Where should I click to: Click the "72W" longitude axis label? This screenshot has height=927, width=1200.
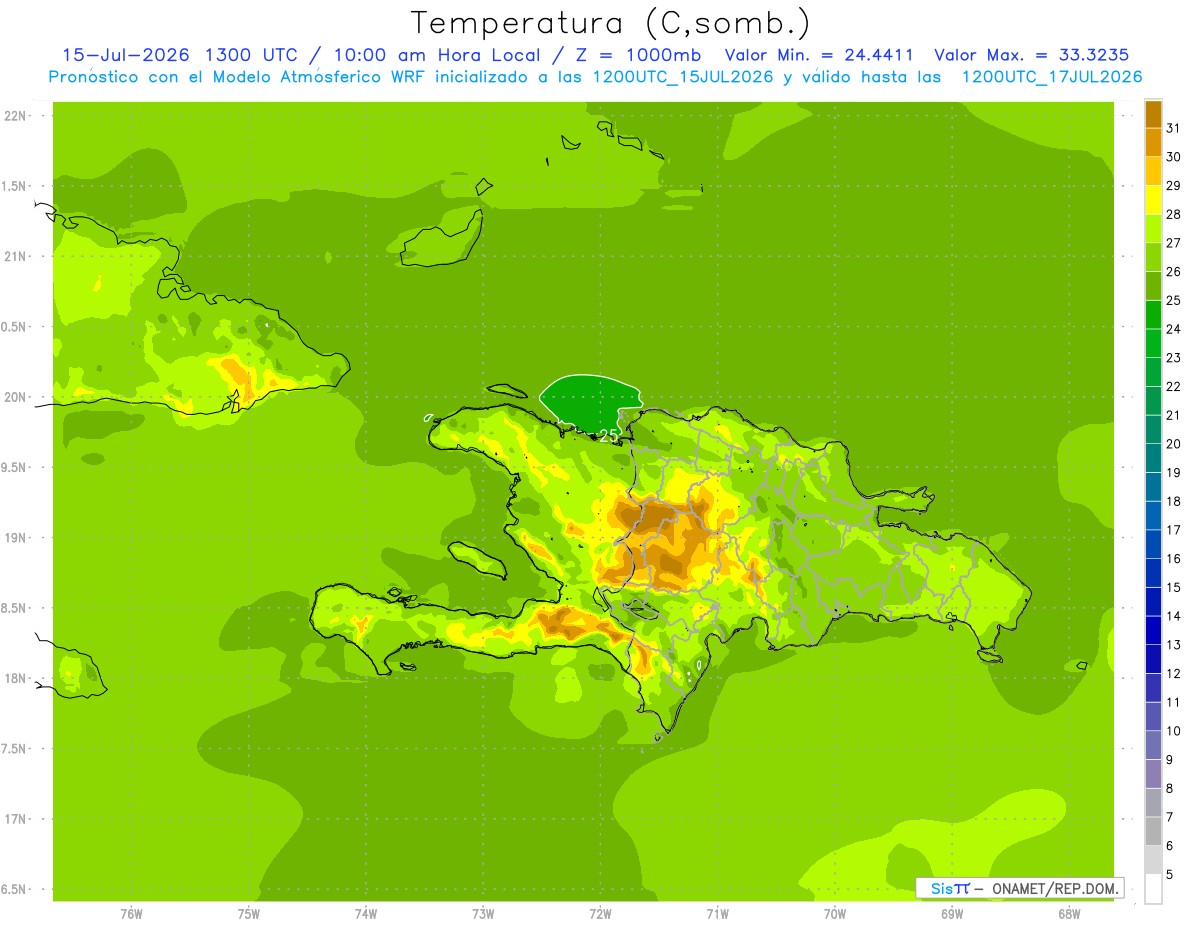point(600,914)
